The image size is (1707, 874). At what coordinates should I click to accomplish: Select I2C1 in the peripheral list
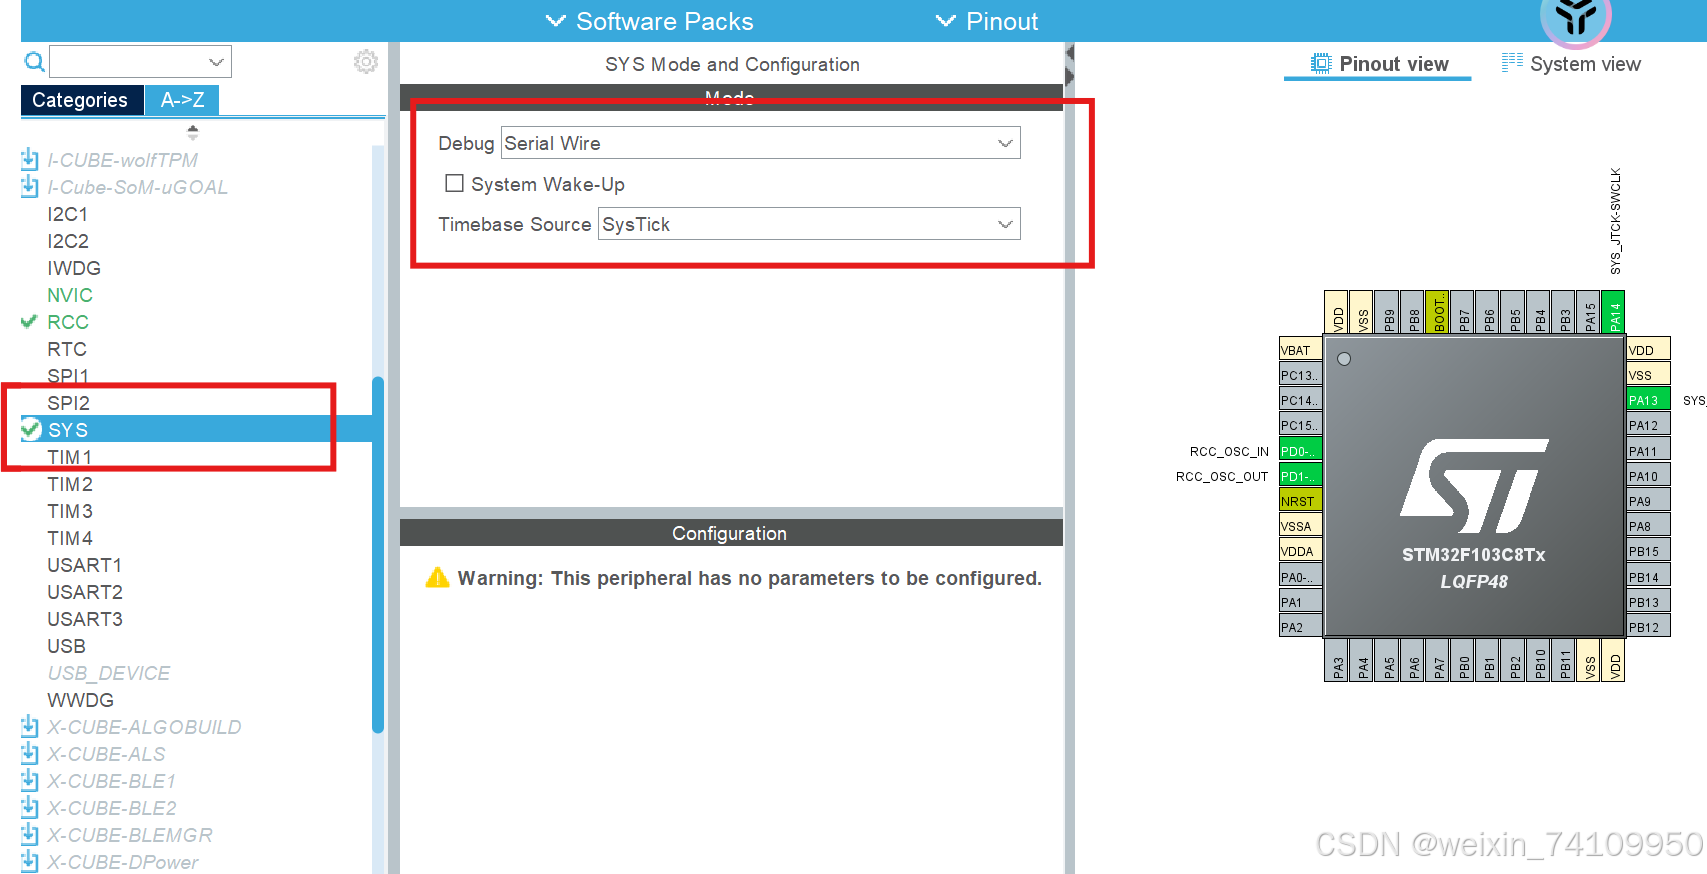point(68,214)
